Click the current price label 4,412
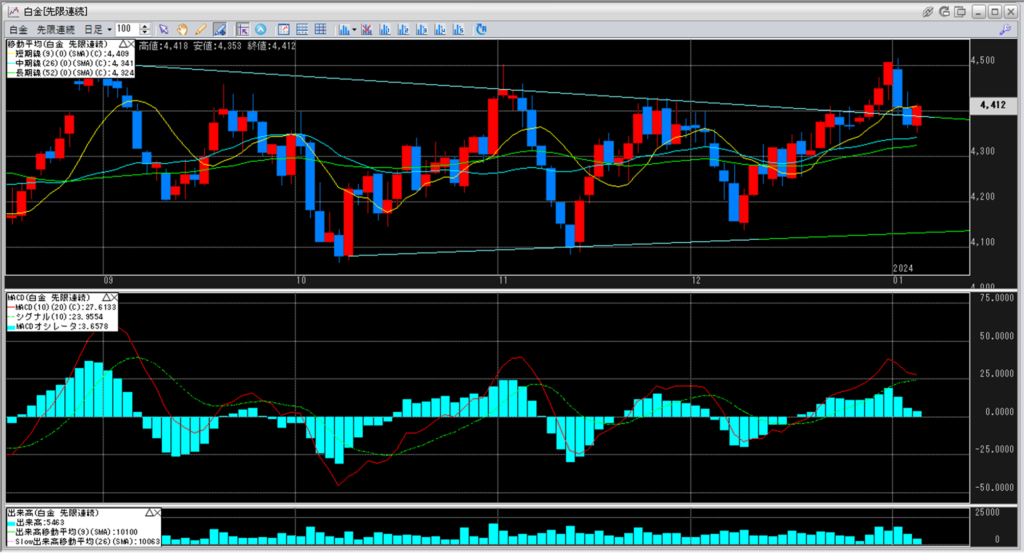1024x553 pixels. (x=993, y=104)
